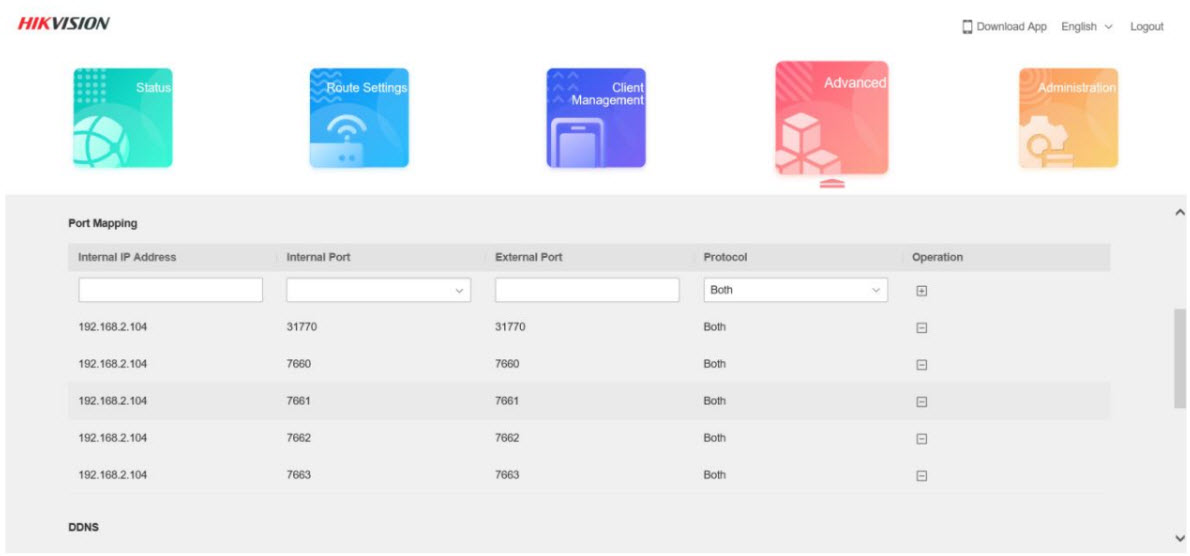
Task: Change language from English dropdown
Action: pyautogui.click(x=1086, y=27)
